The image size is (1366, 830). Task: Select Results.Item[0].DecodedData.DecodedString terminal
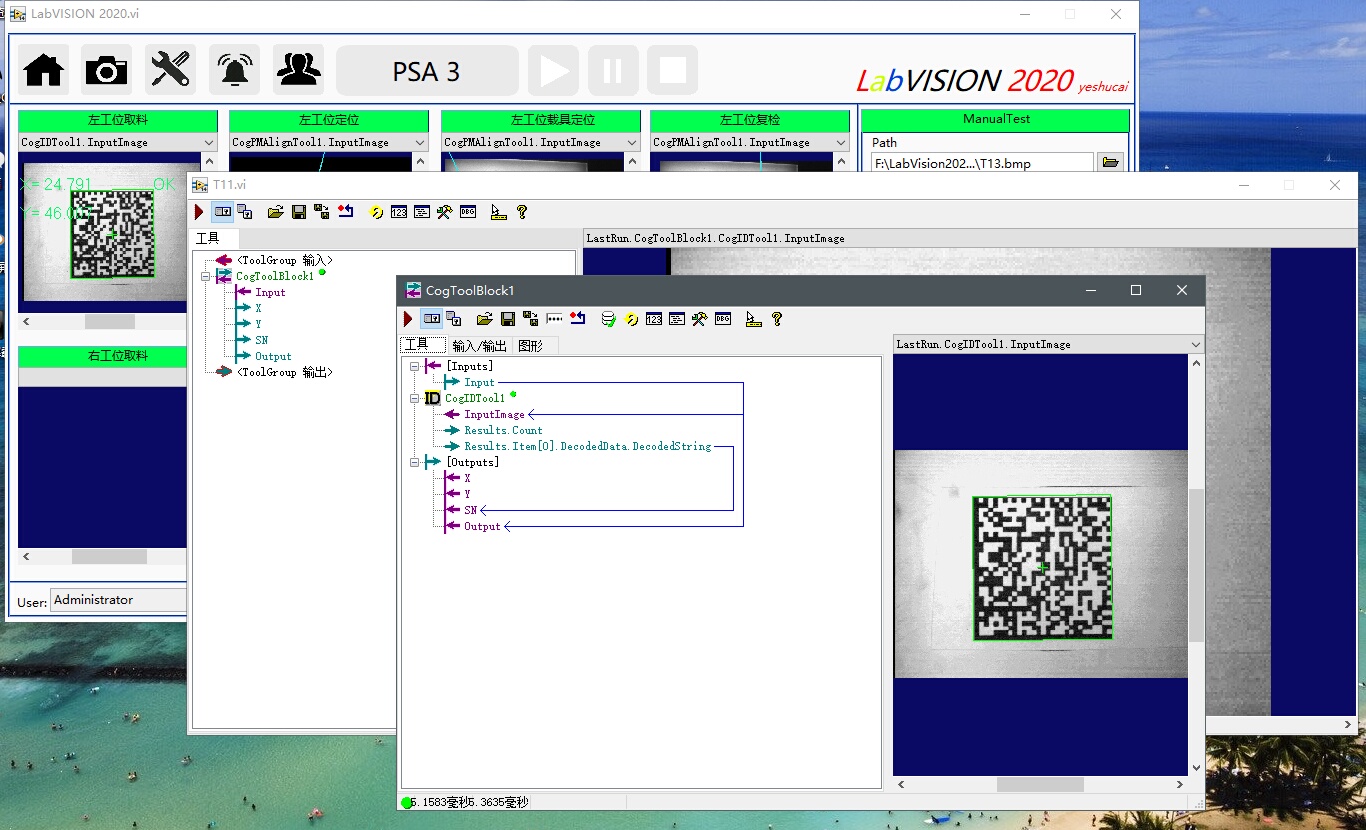point(588,446)
